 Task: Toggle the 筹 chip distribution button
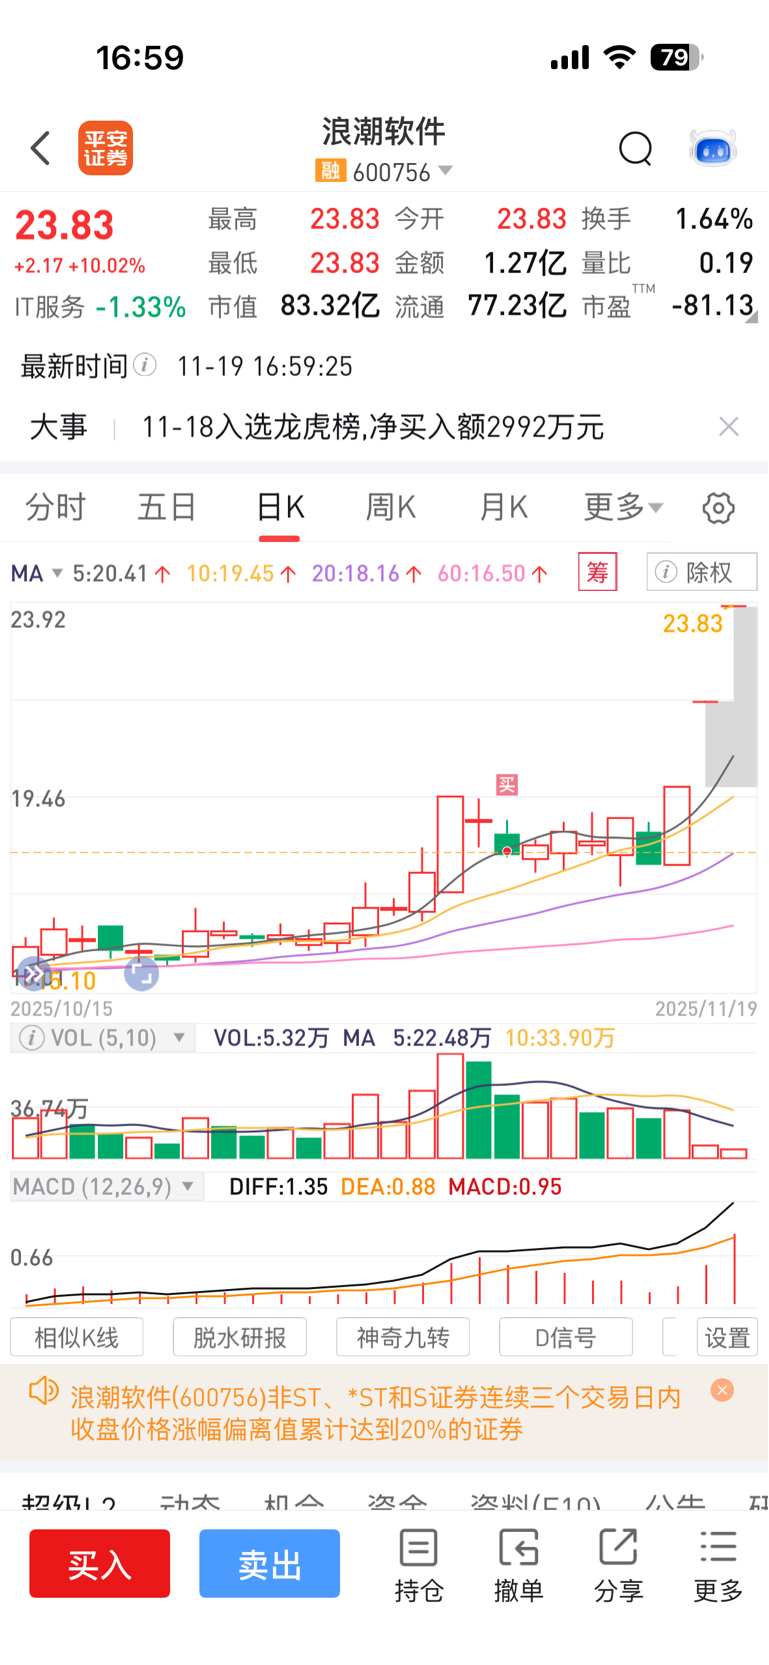(598, 572)
